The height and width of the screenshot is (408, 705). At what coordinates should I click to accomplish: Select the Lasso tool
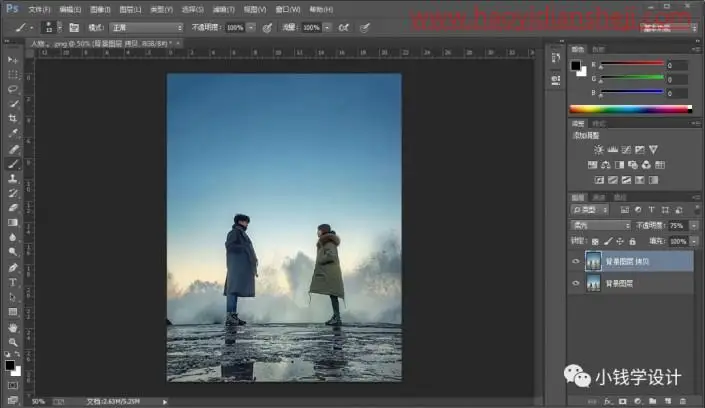[13, 89]
